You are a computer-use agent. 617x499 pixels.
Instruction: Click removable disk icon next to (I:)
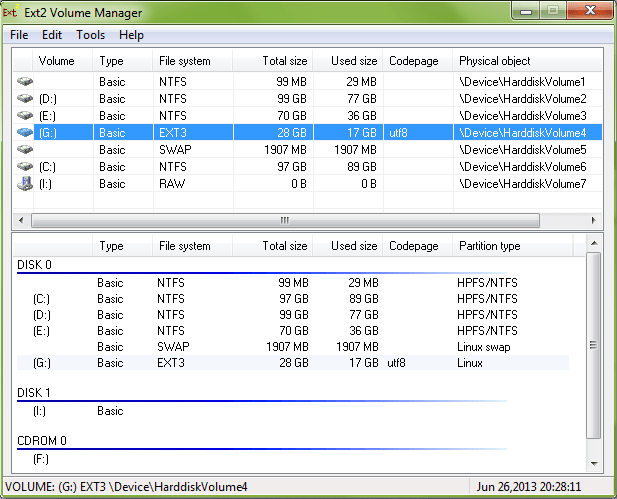24,184
